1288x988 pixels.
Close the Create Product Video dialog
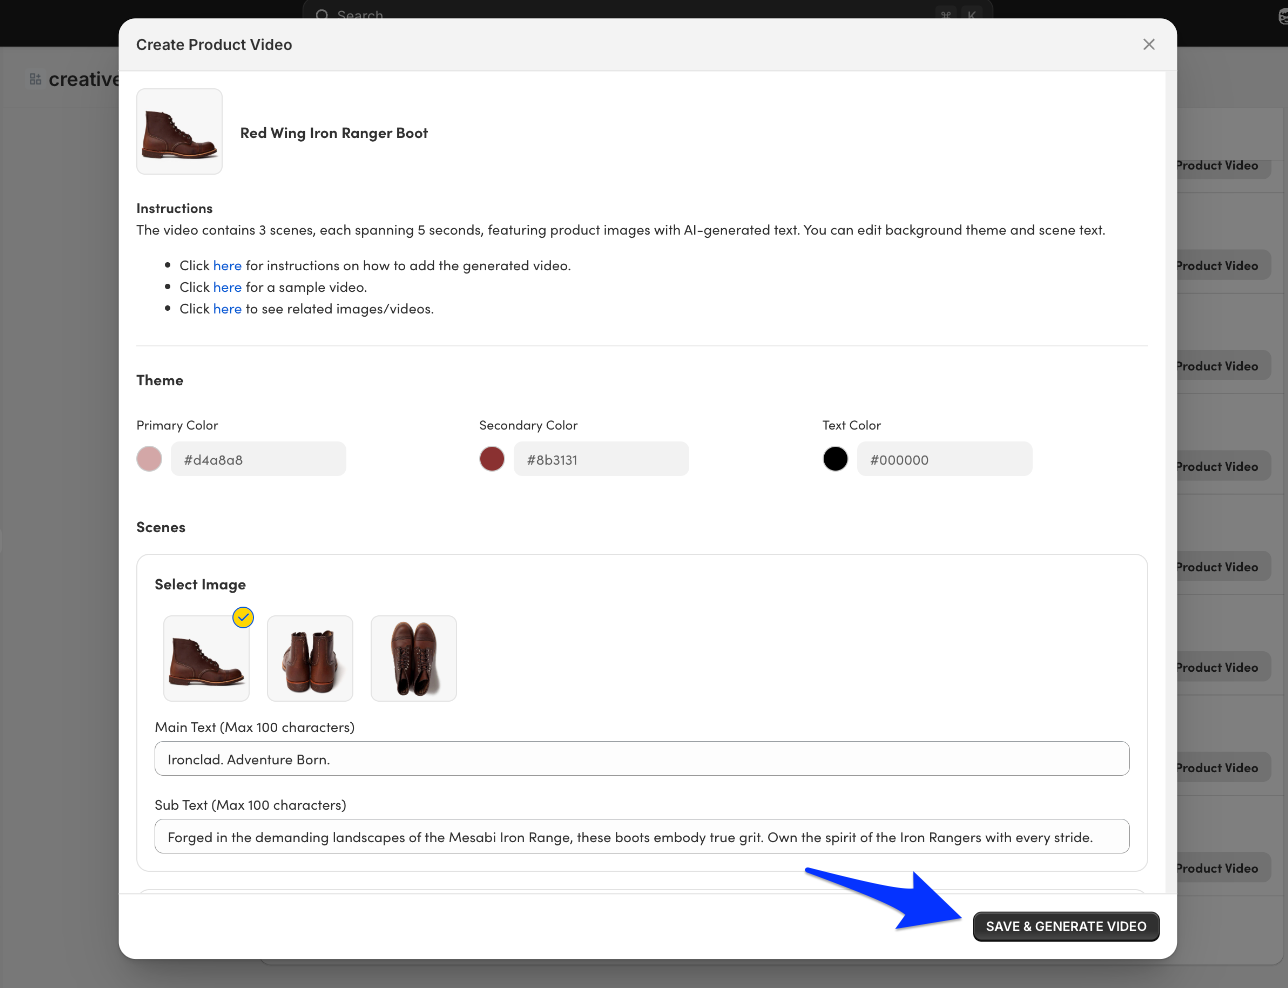click(1149, 44)
